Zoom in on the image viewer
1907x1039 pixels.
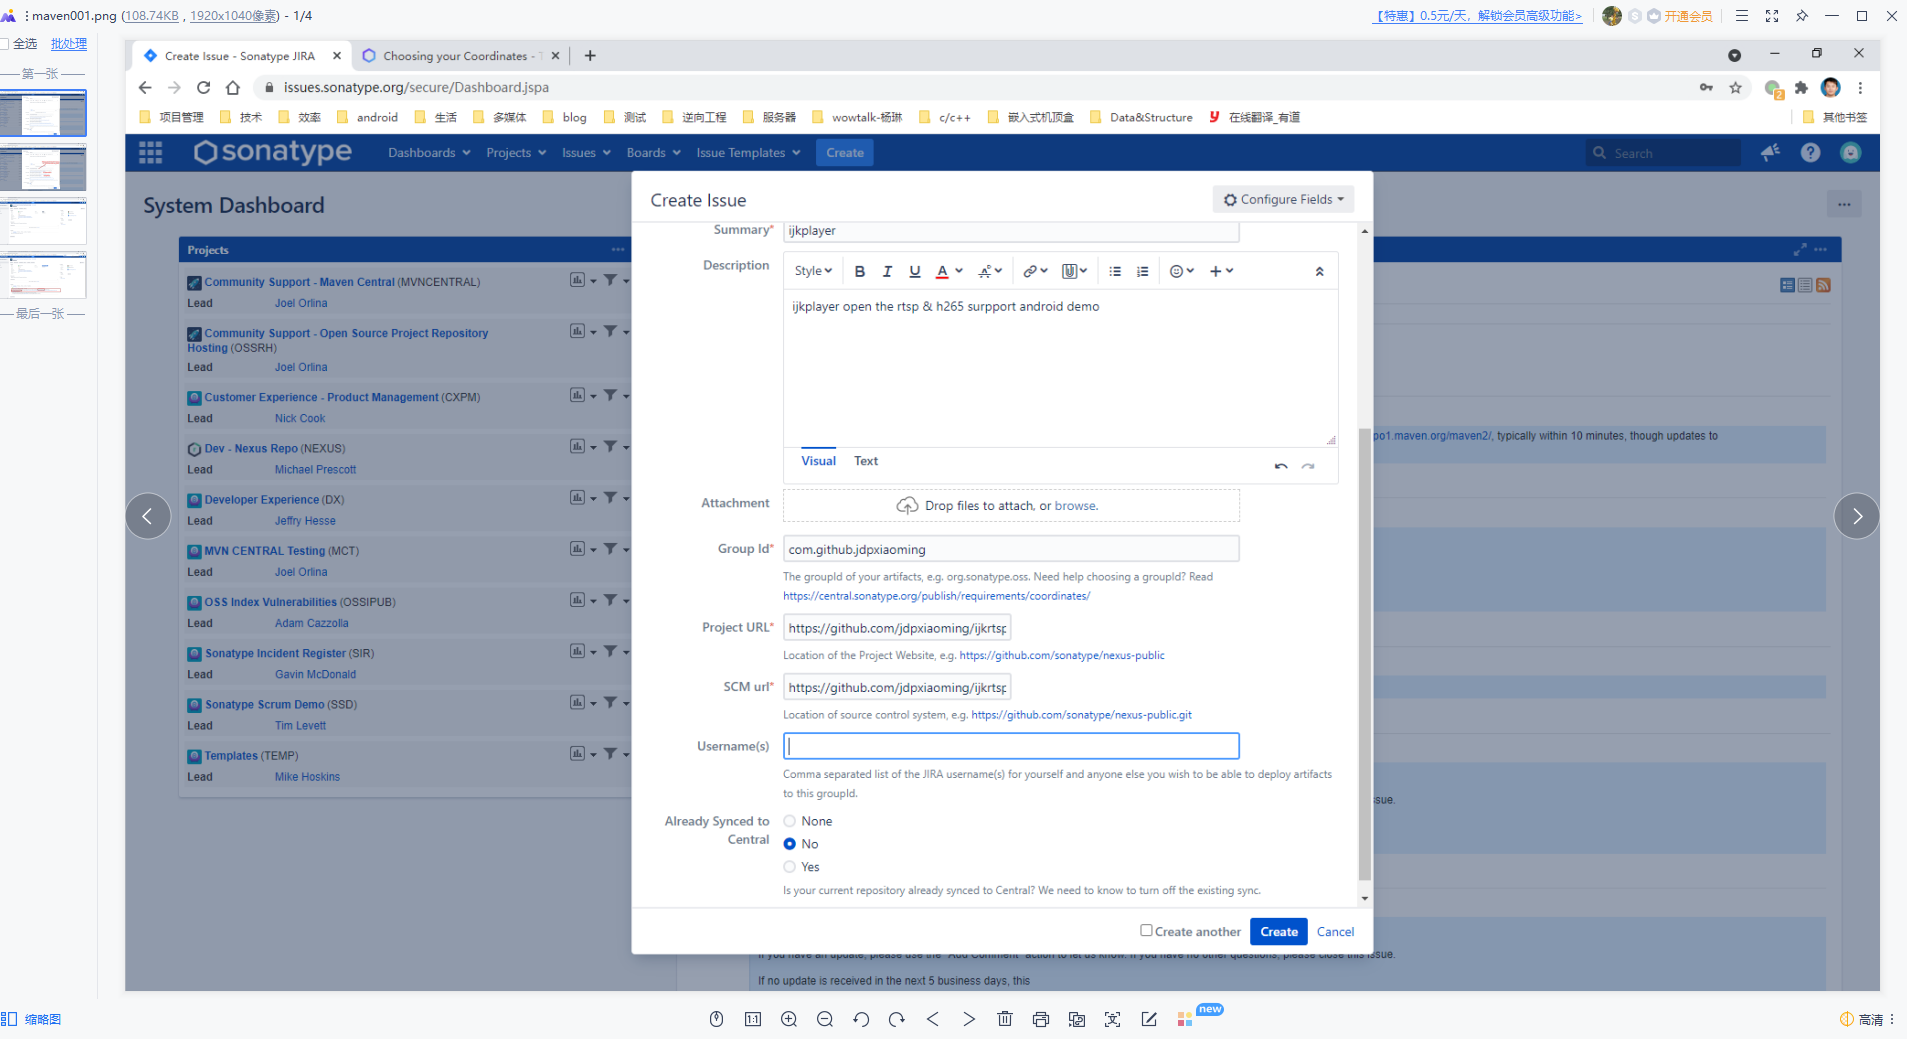[x=789, y=1019]
